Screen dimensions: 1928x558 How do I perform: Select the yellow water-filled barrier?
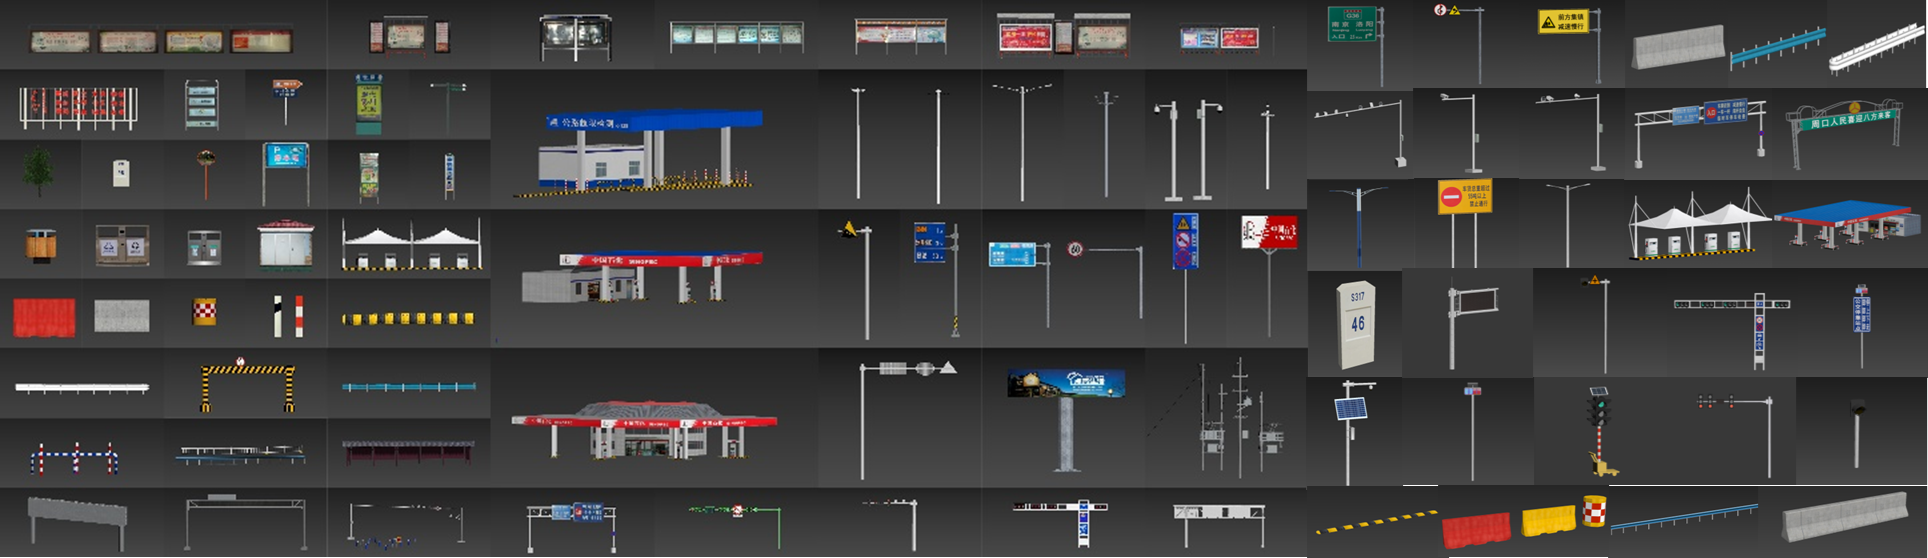(1548, 520)
